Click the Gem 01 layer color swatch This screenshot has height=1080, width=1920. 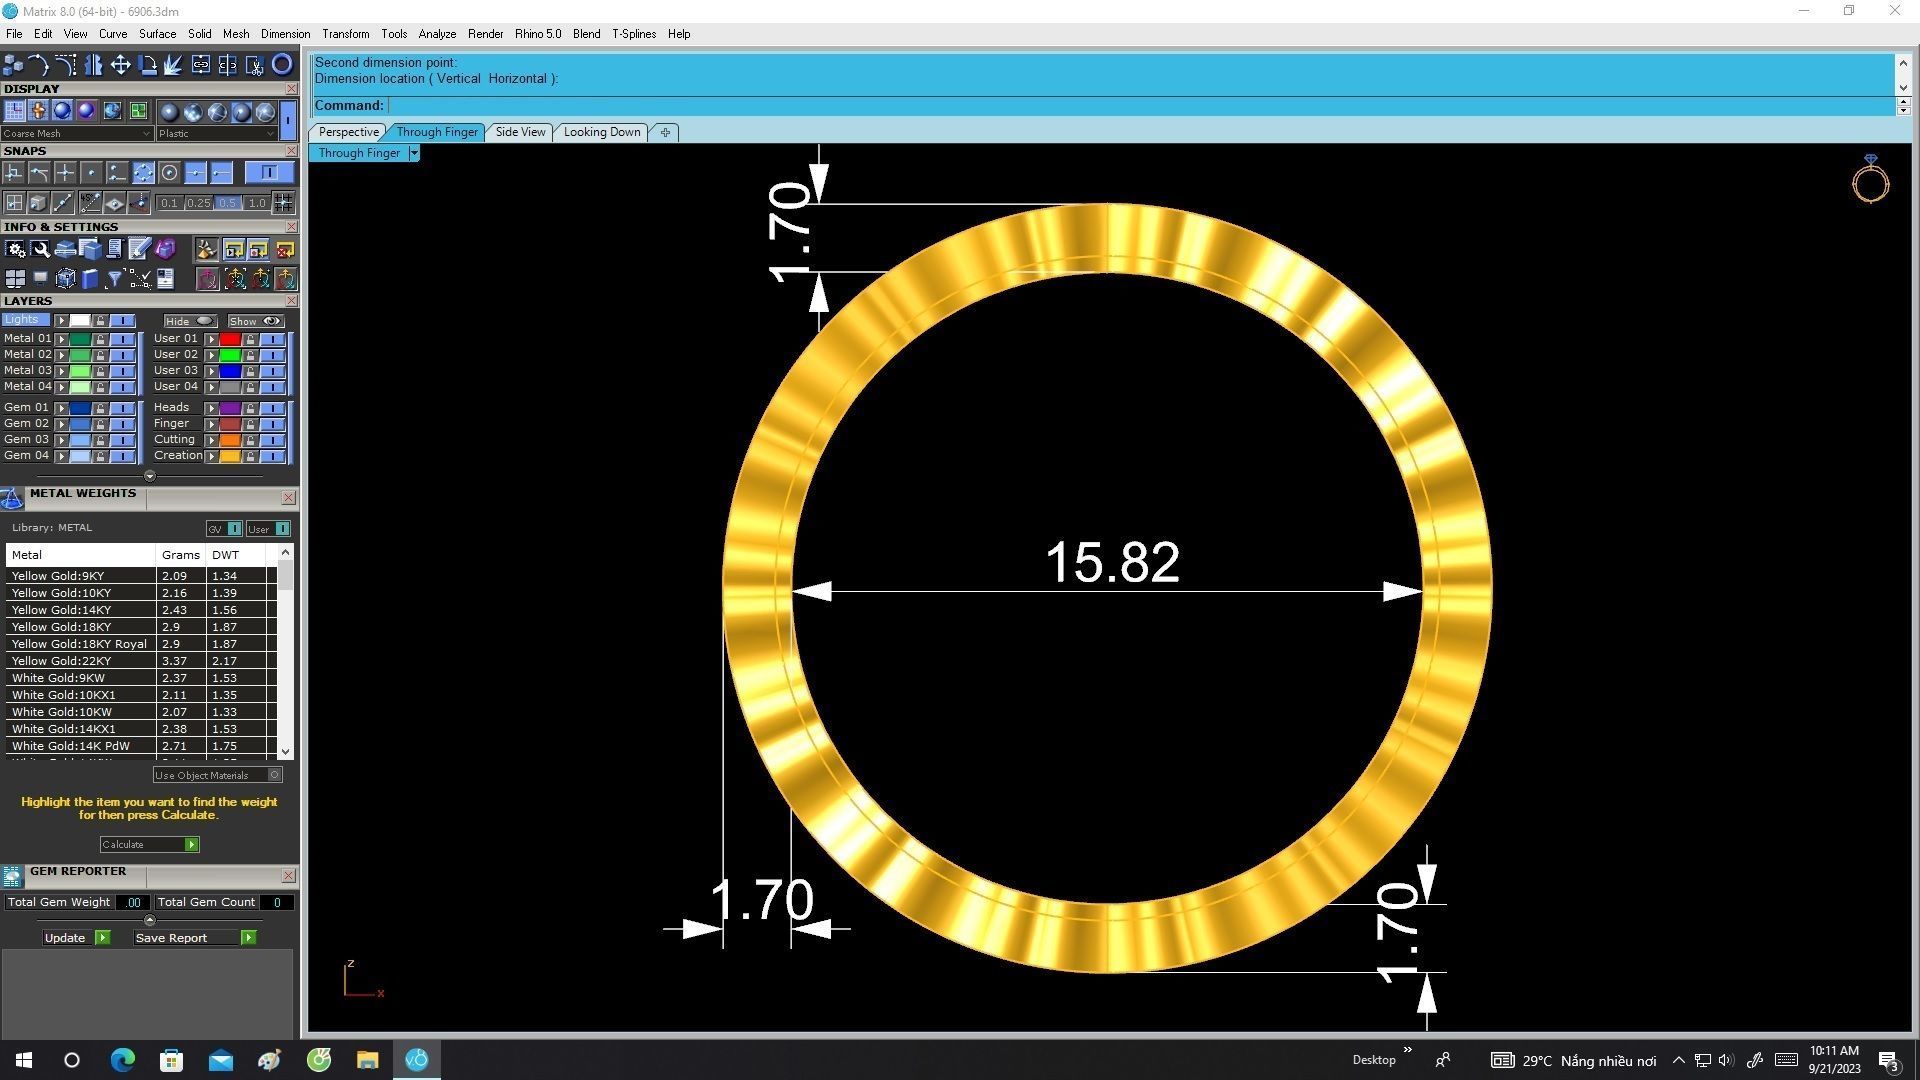[x=80, y=408]
